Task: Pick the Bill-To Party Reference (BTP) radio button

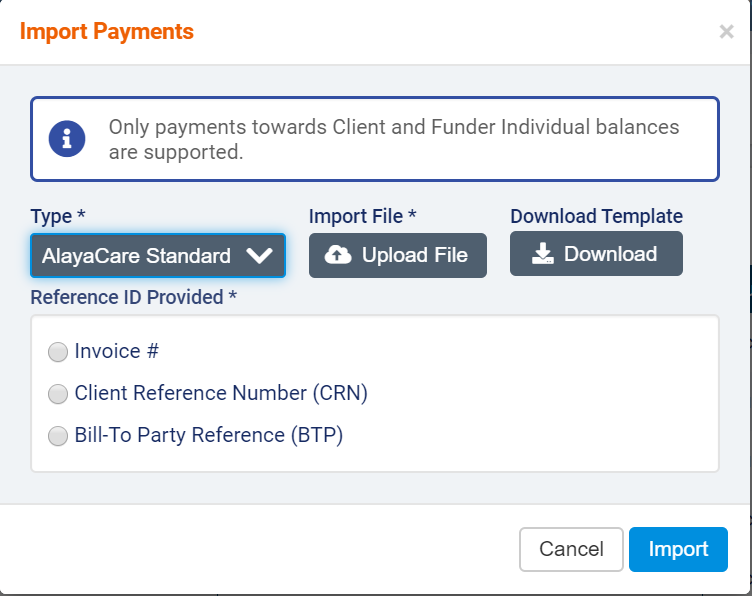Action: pos(58,436)
